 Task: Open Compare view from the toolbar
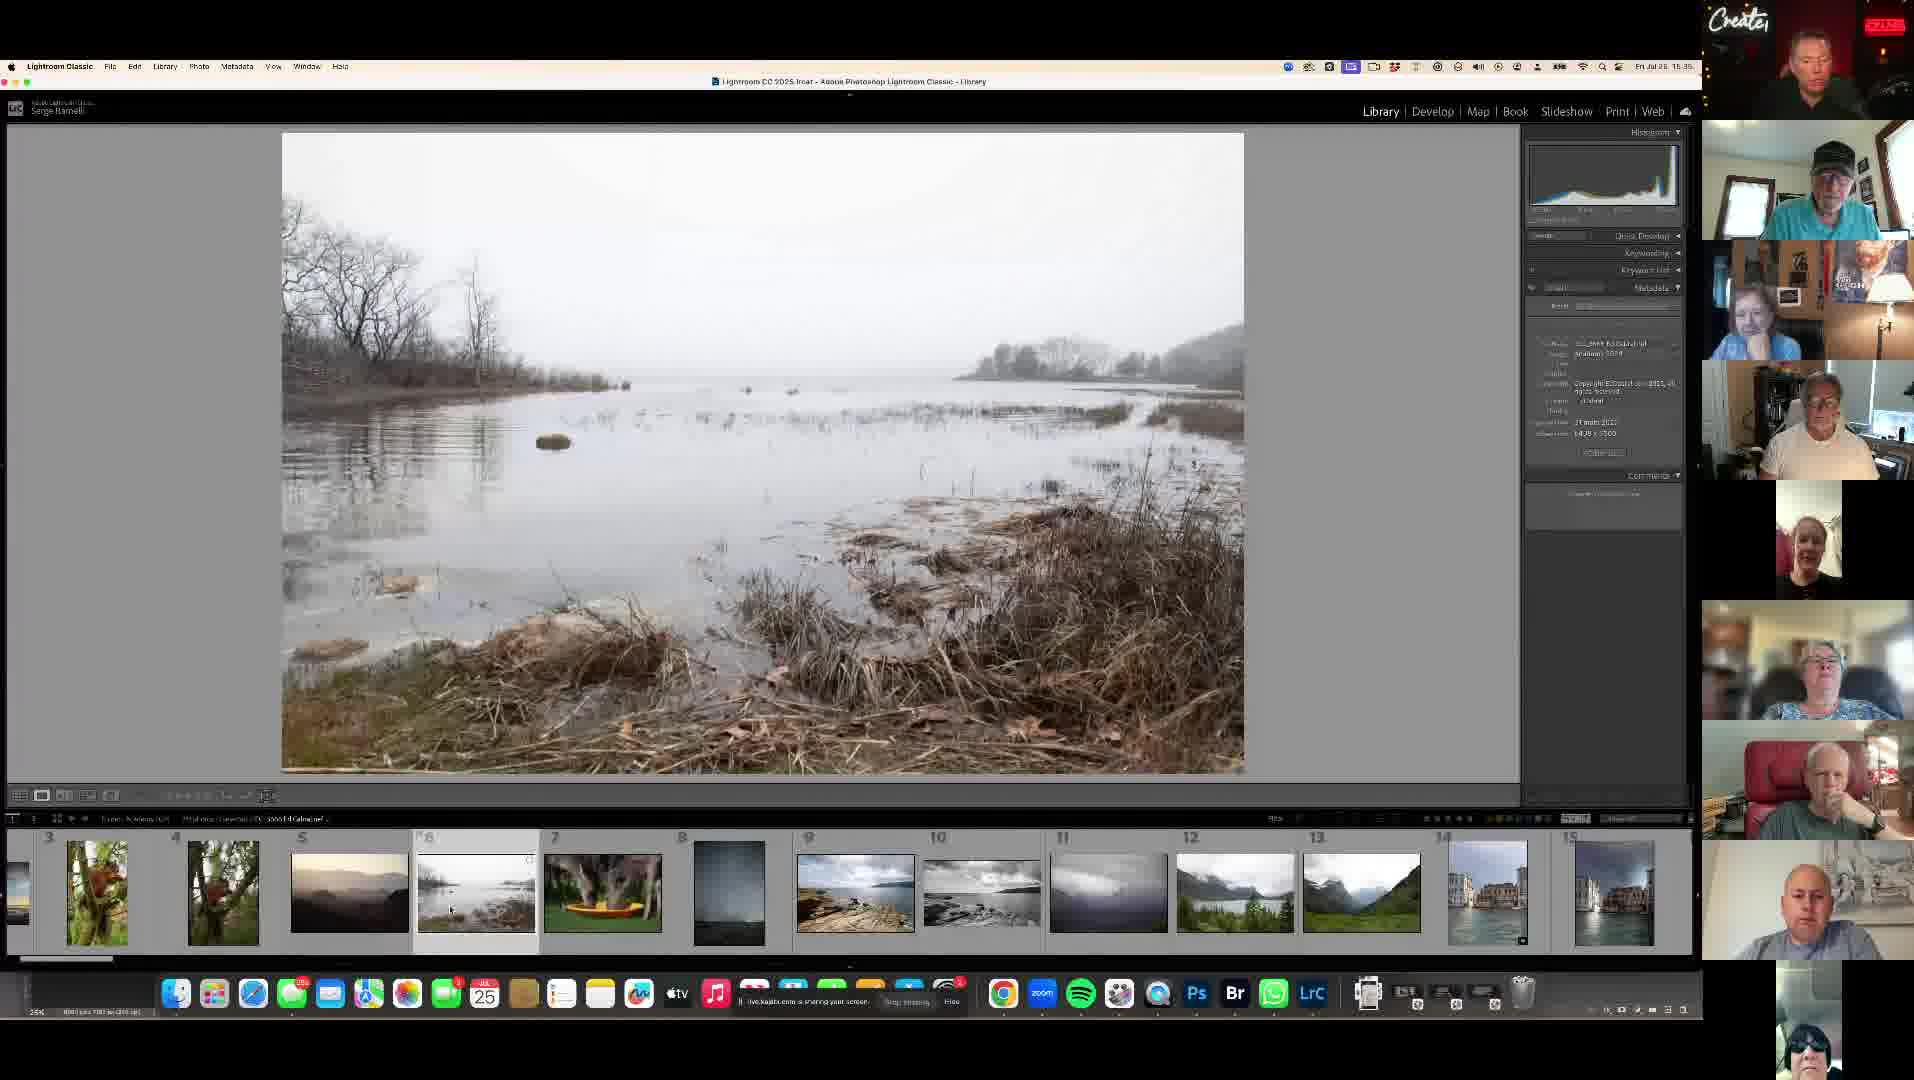(65, 796)
